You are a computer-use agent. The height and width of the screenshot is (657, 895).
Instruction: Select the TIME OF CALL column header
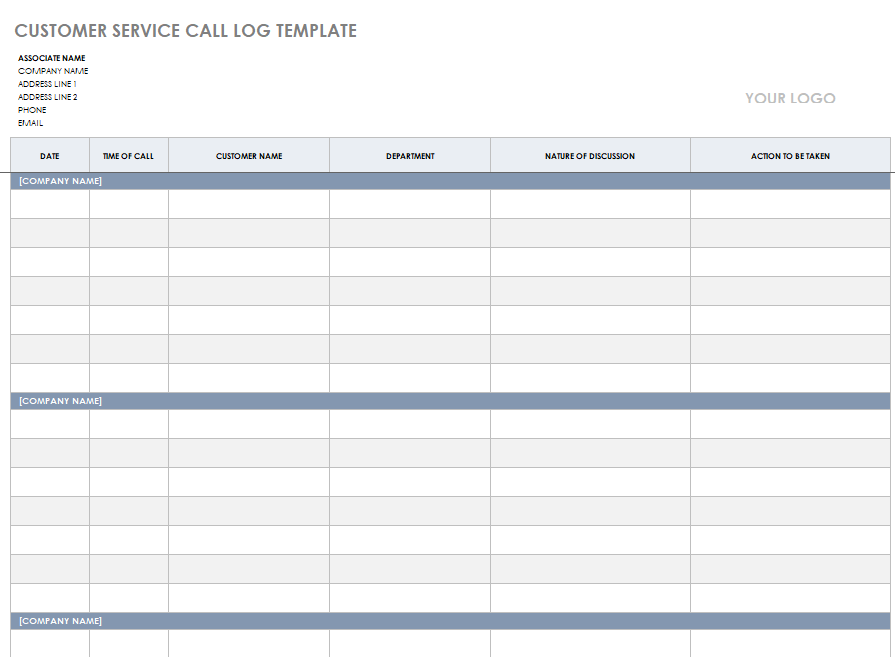pos(129,156)
